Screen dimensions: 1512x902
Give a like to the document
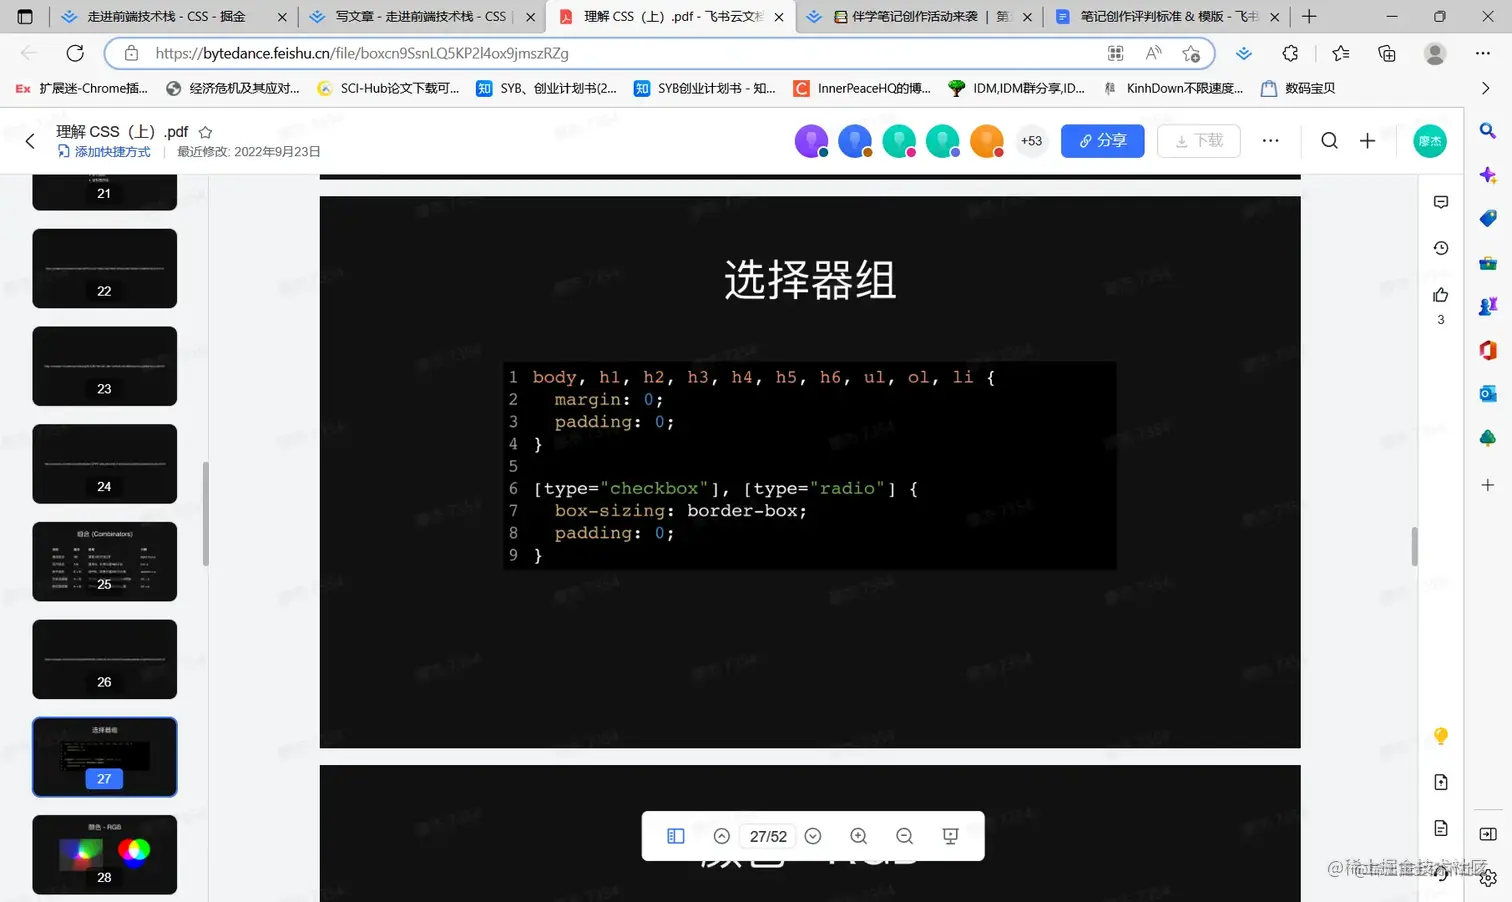pos(1440,295)
